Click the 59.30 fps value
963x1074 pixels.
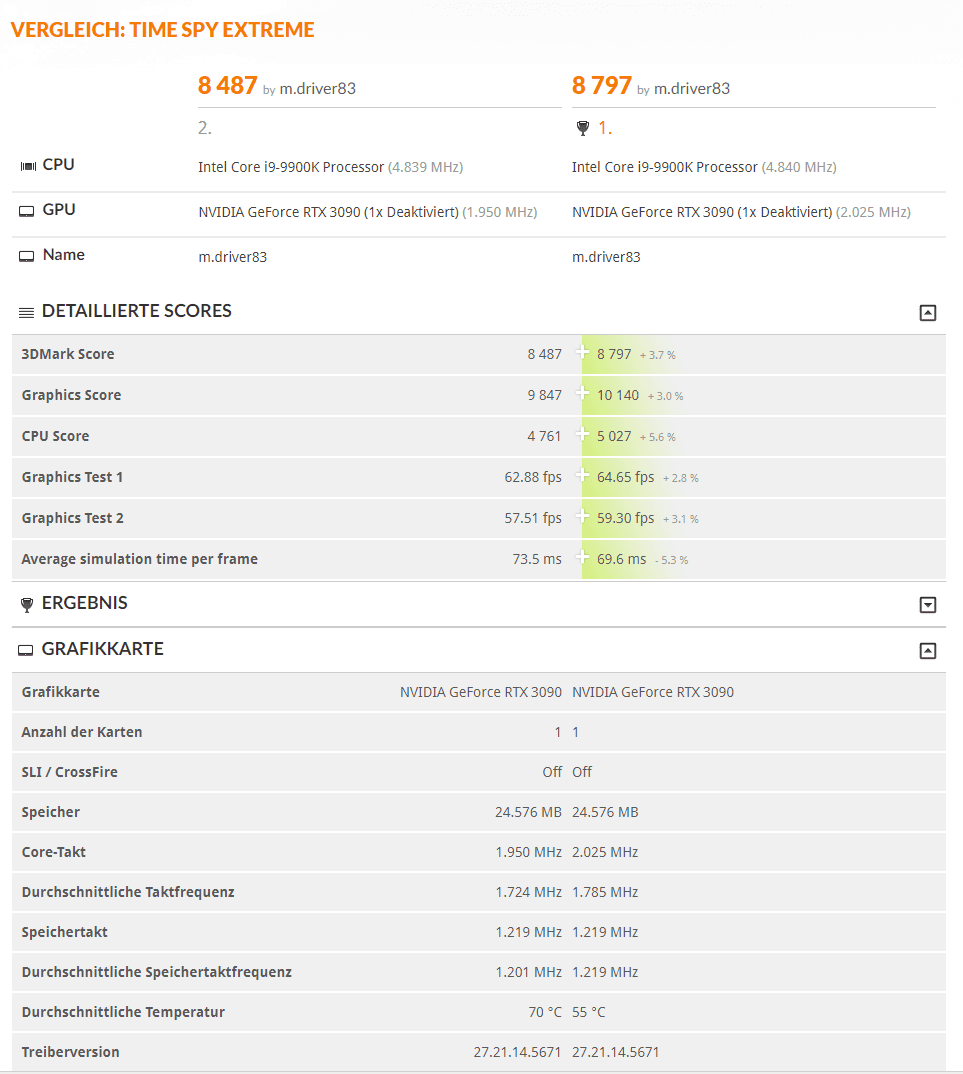click(625, 519)
